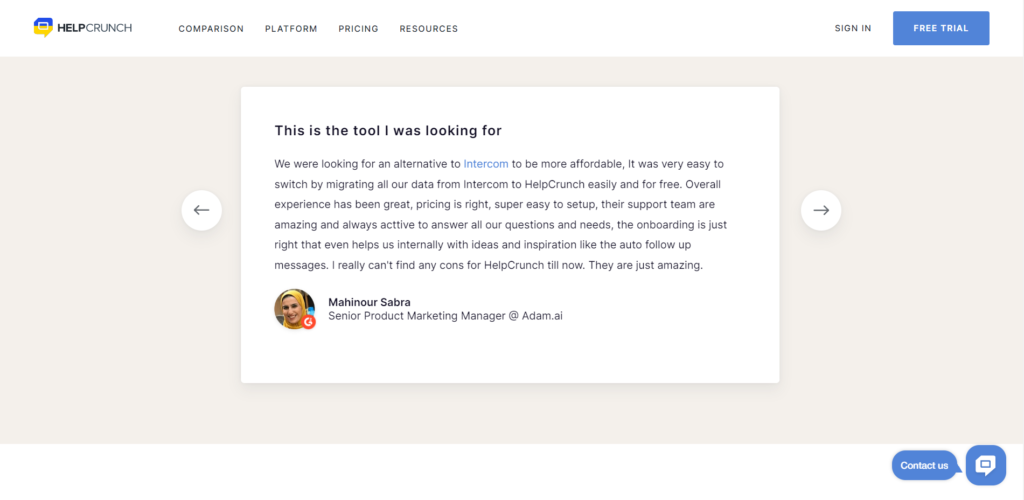
Task: Expand the Platform menu
Action: [291, 29]
